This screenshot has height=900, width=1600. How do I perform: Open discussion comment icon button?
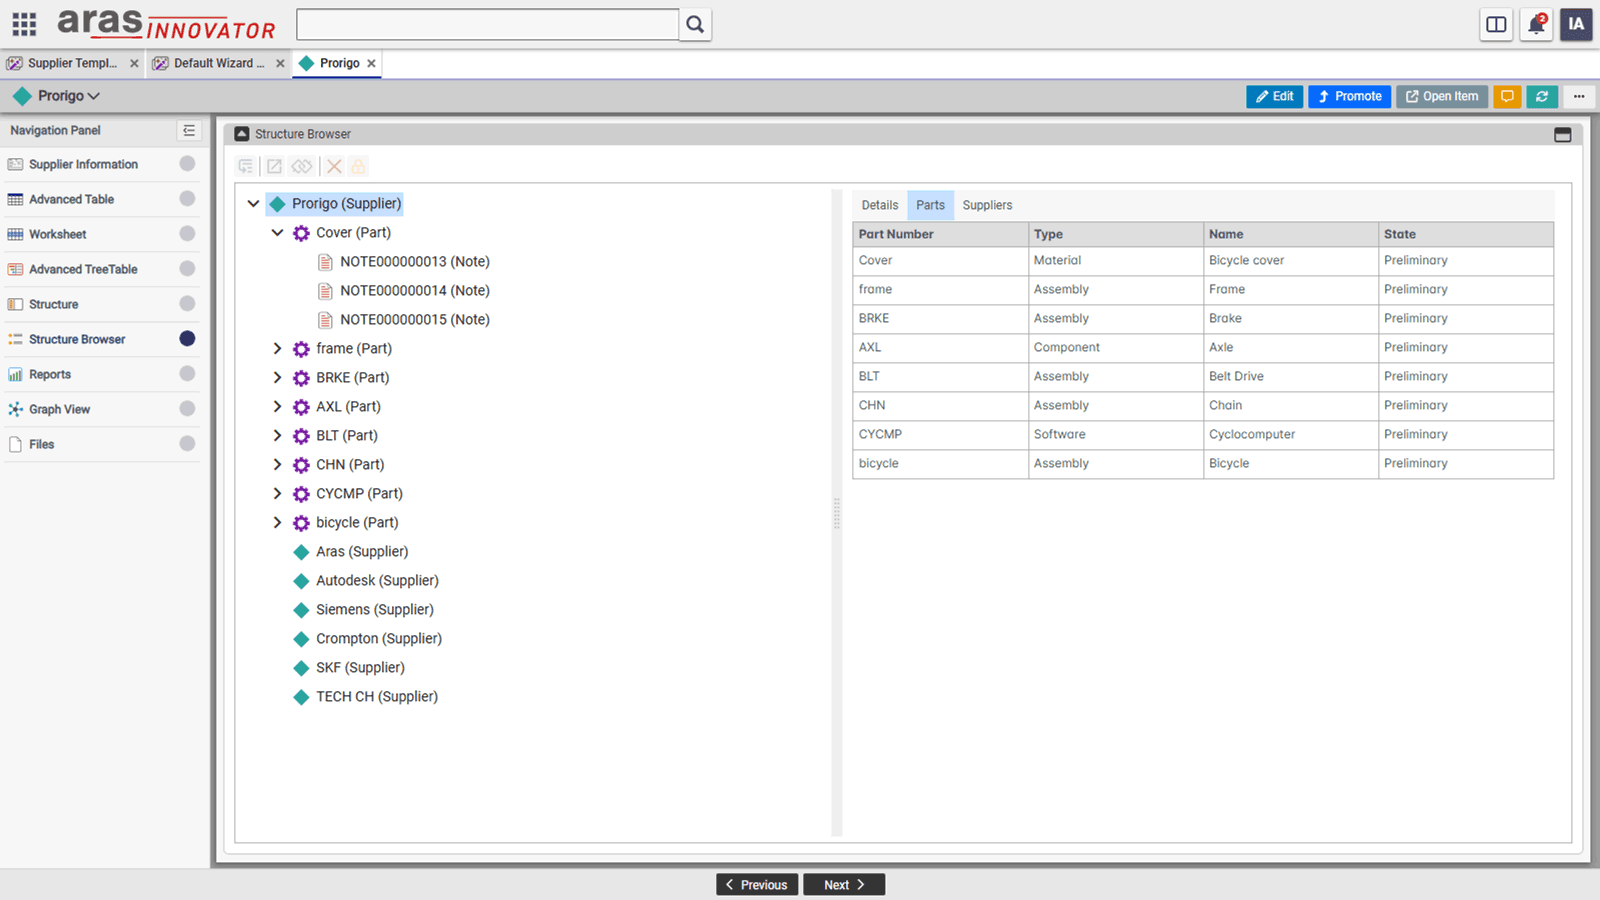1506,96
